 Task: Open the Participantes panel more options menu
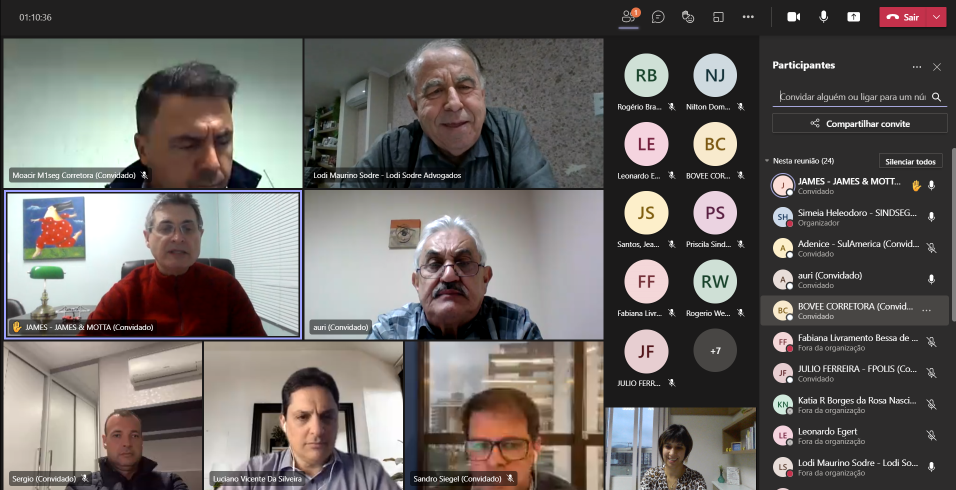916,66
